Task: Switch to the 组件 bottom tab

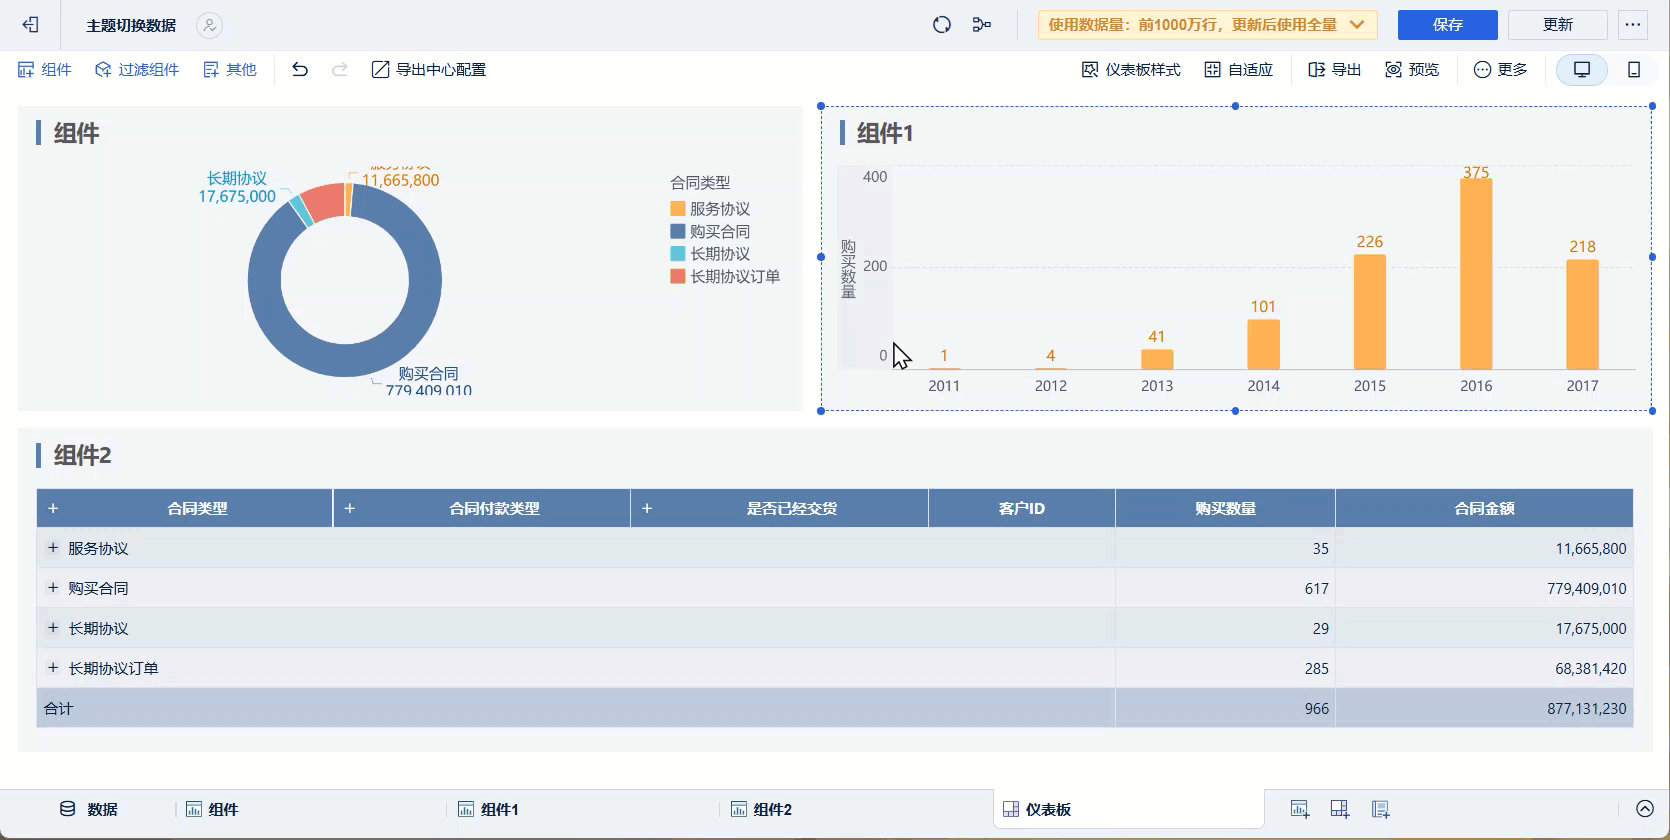Action: [x=211, y=809]
